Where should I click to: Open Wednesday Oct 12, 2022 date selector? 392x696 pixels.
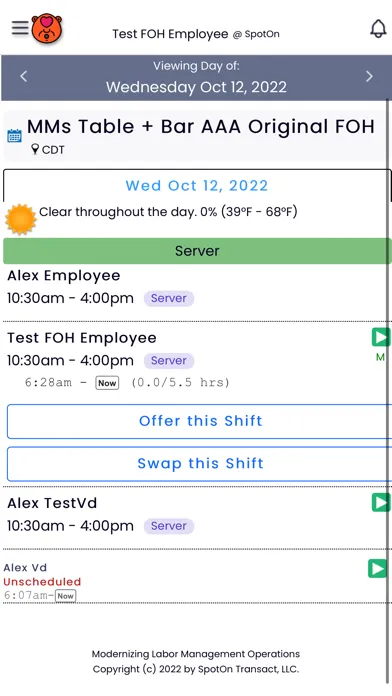tap(196, 87)
